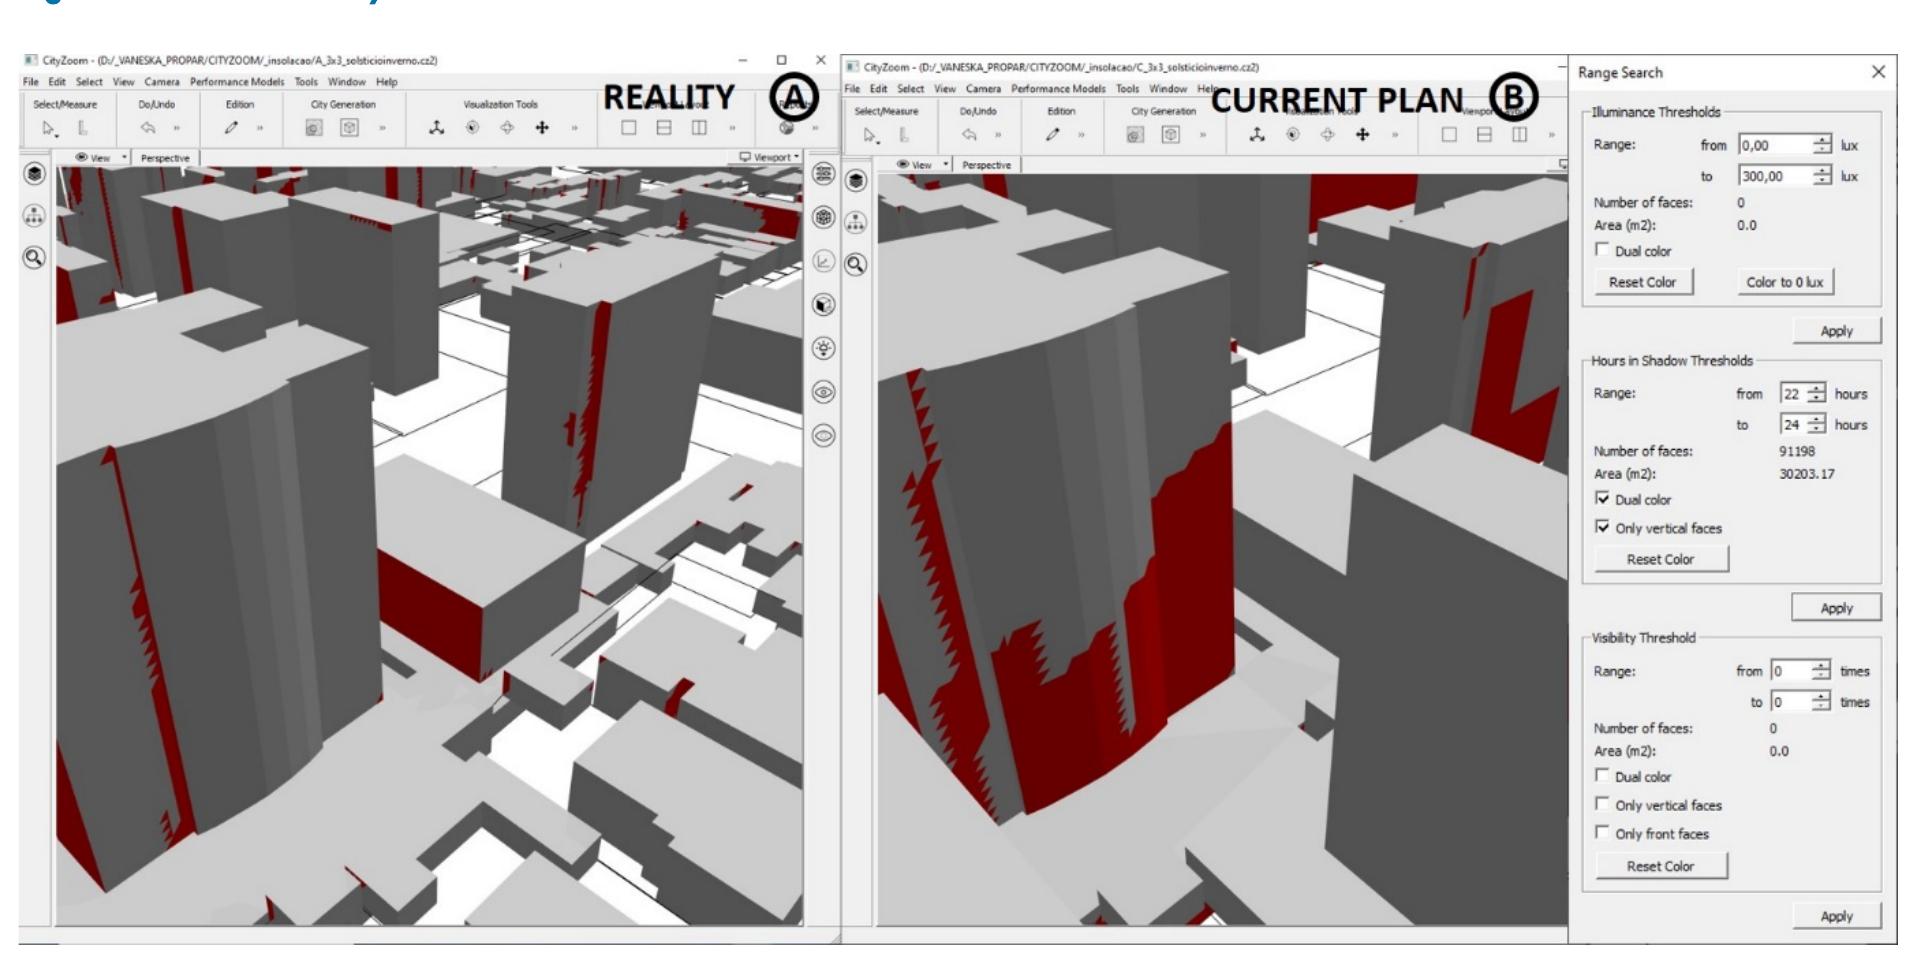Viewport: 1914px width, 959px height.
Task: Click stepper of Hours in Shadow from 22
Action: pos(1816,394)
